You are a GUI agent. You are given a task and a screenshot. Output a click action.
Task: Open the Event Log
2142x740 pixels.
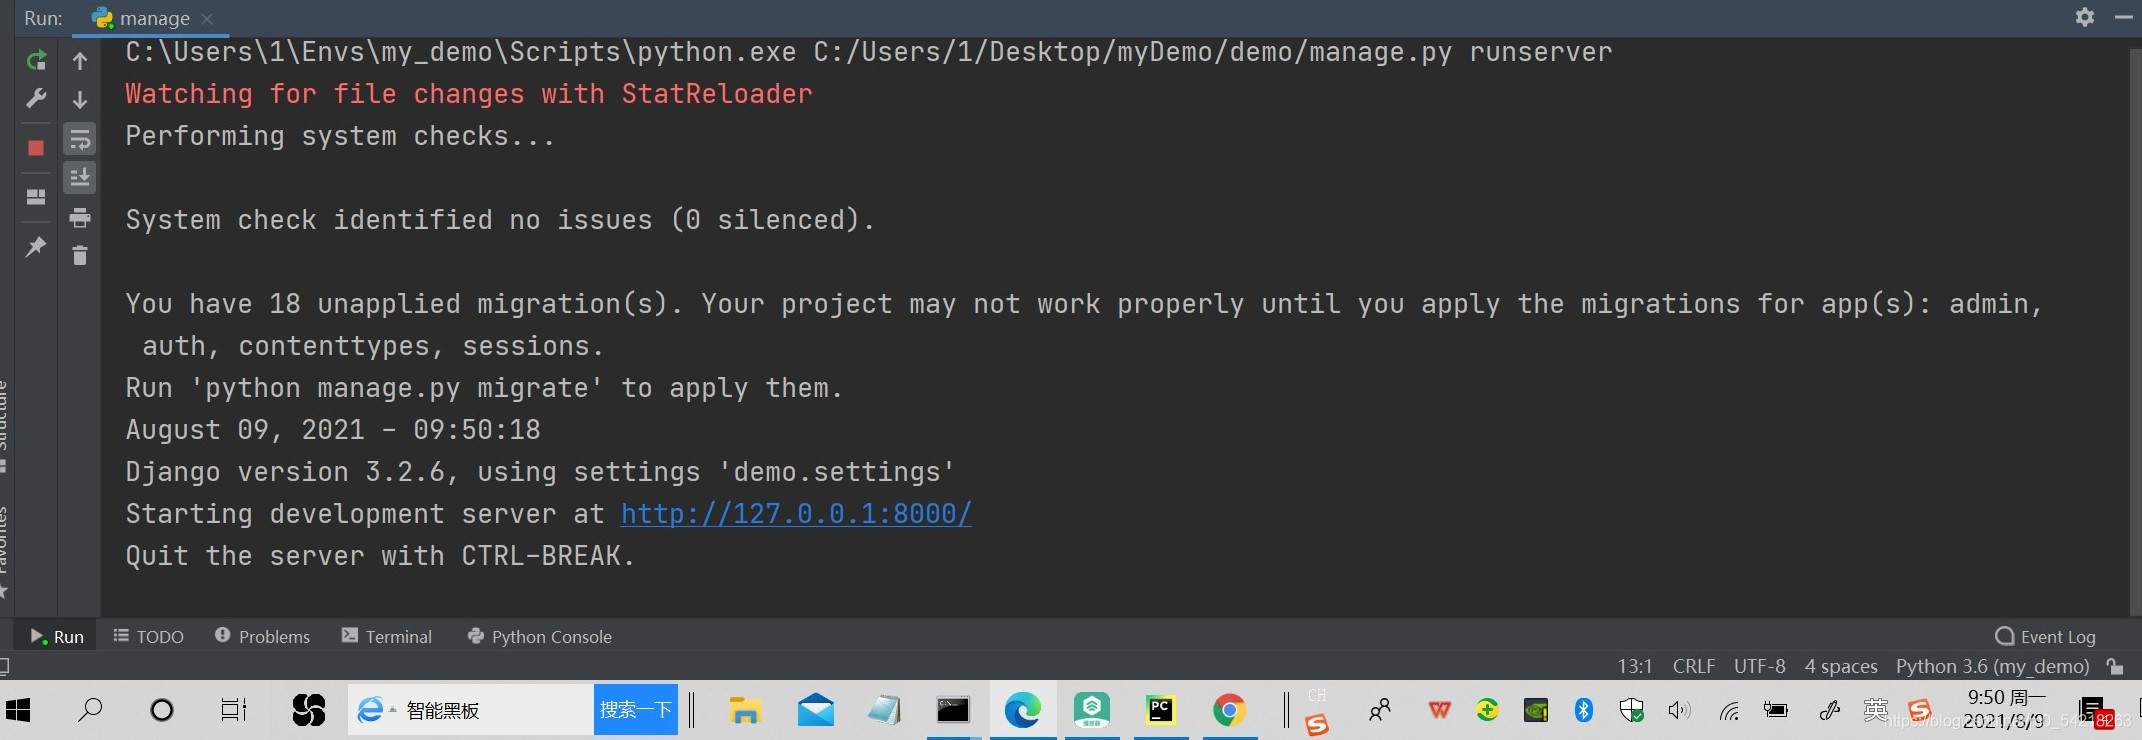2045,636
